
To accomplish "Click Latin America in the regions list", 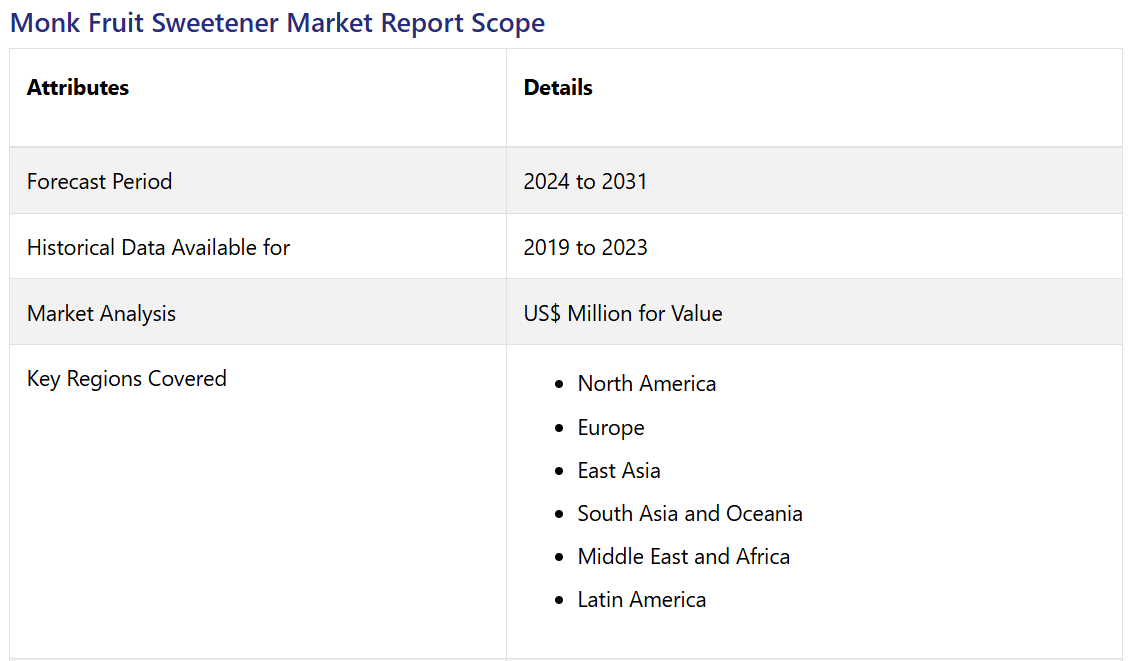I will (641, 600).
